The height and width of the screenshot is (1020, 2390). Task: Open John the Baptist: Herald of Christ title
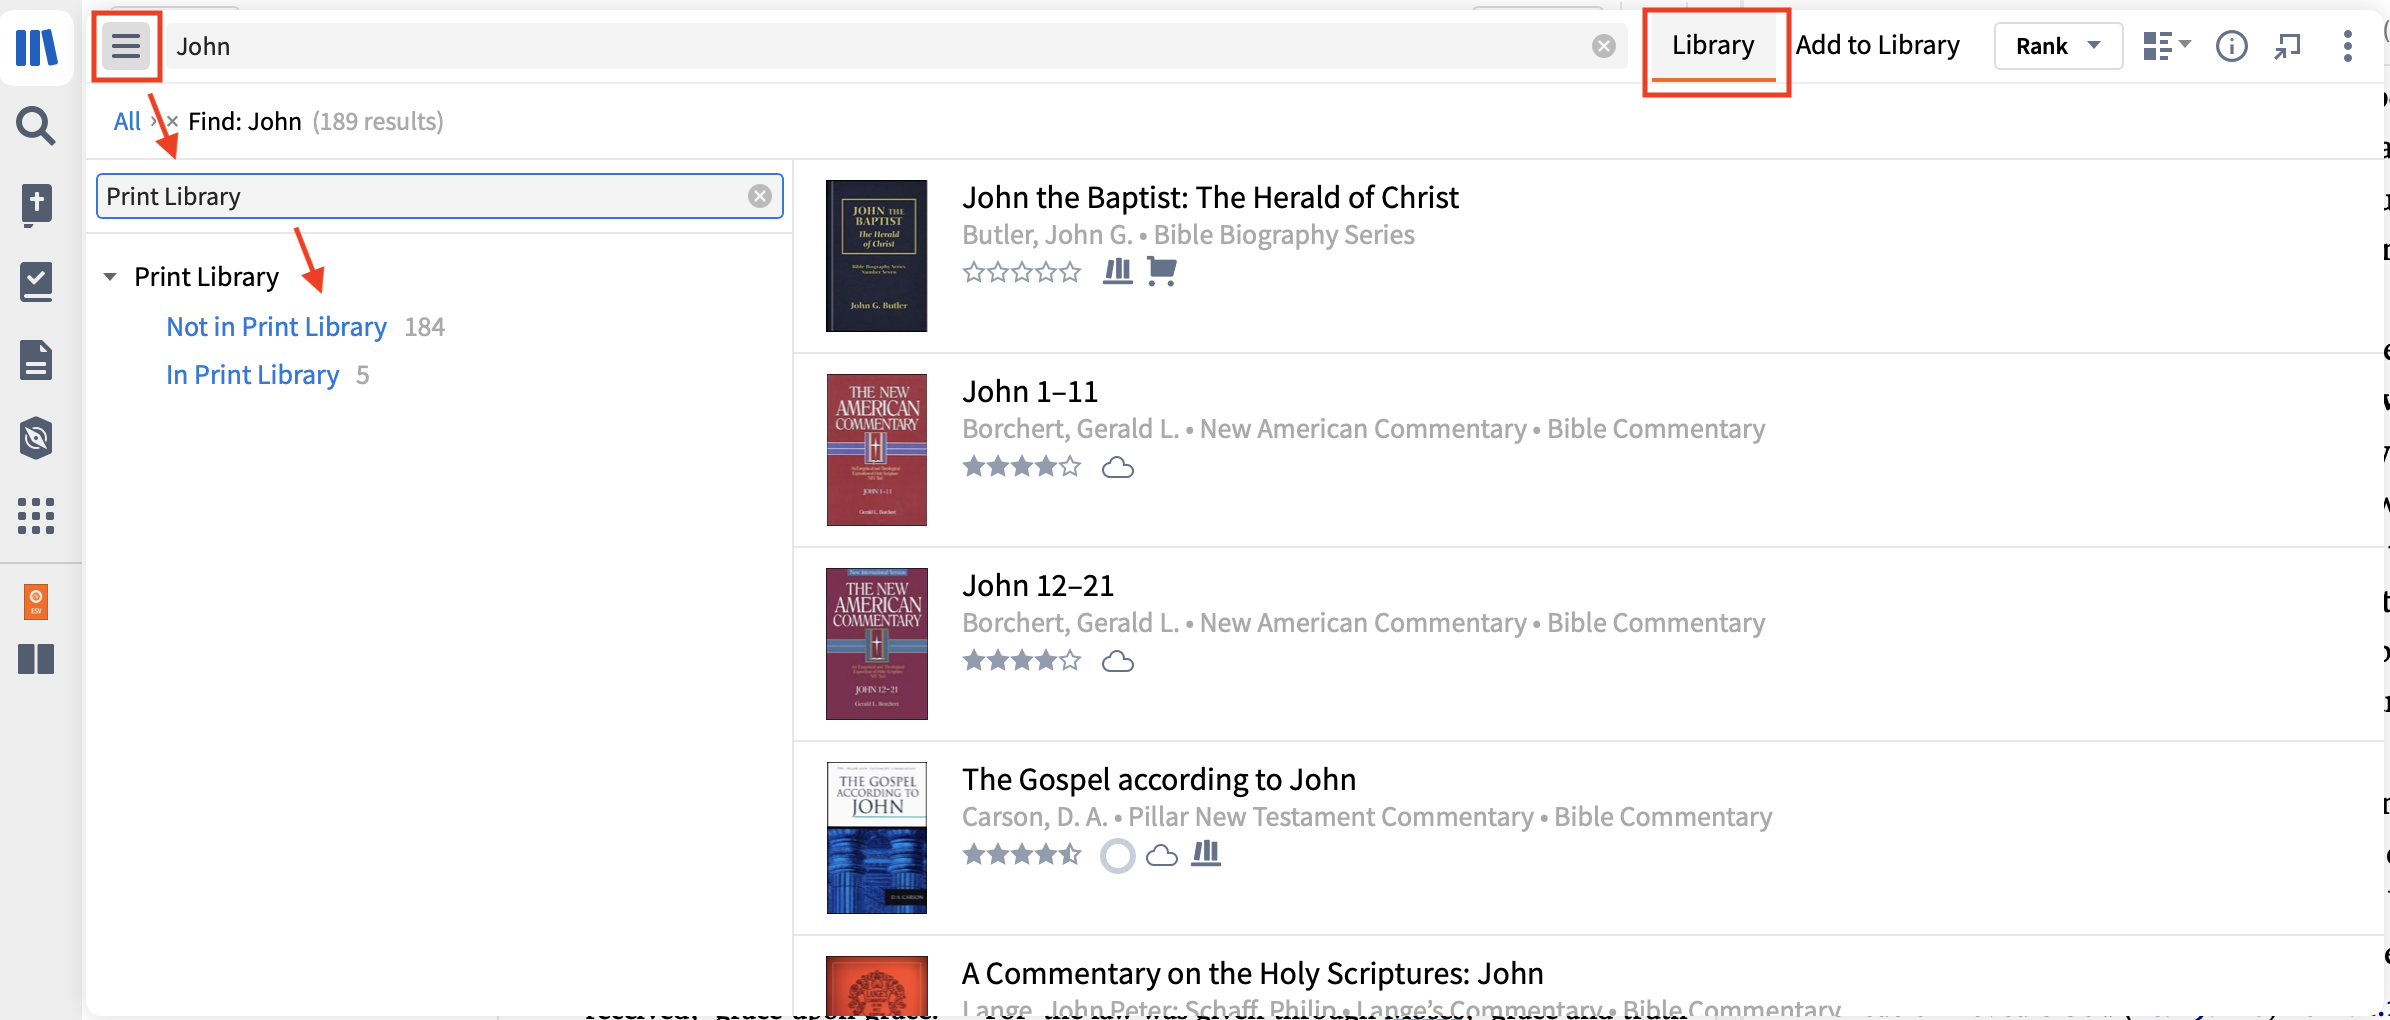(1210, 198)
